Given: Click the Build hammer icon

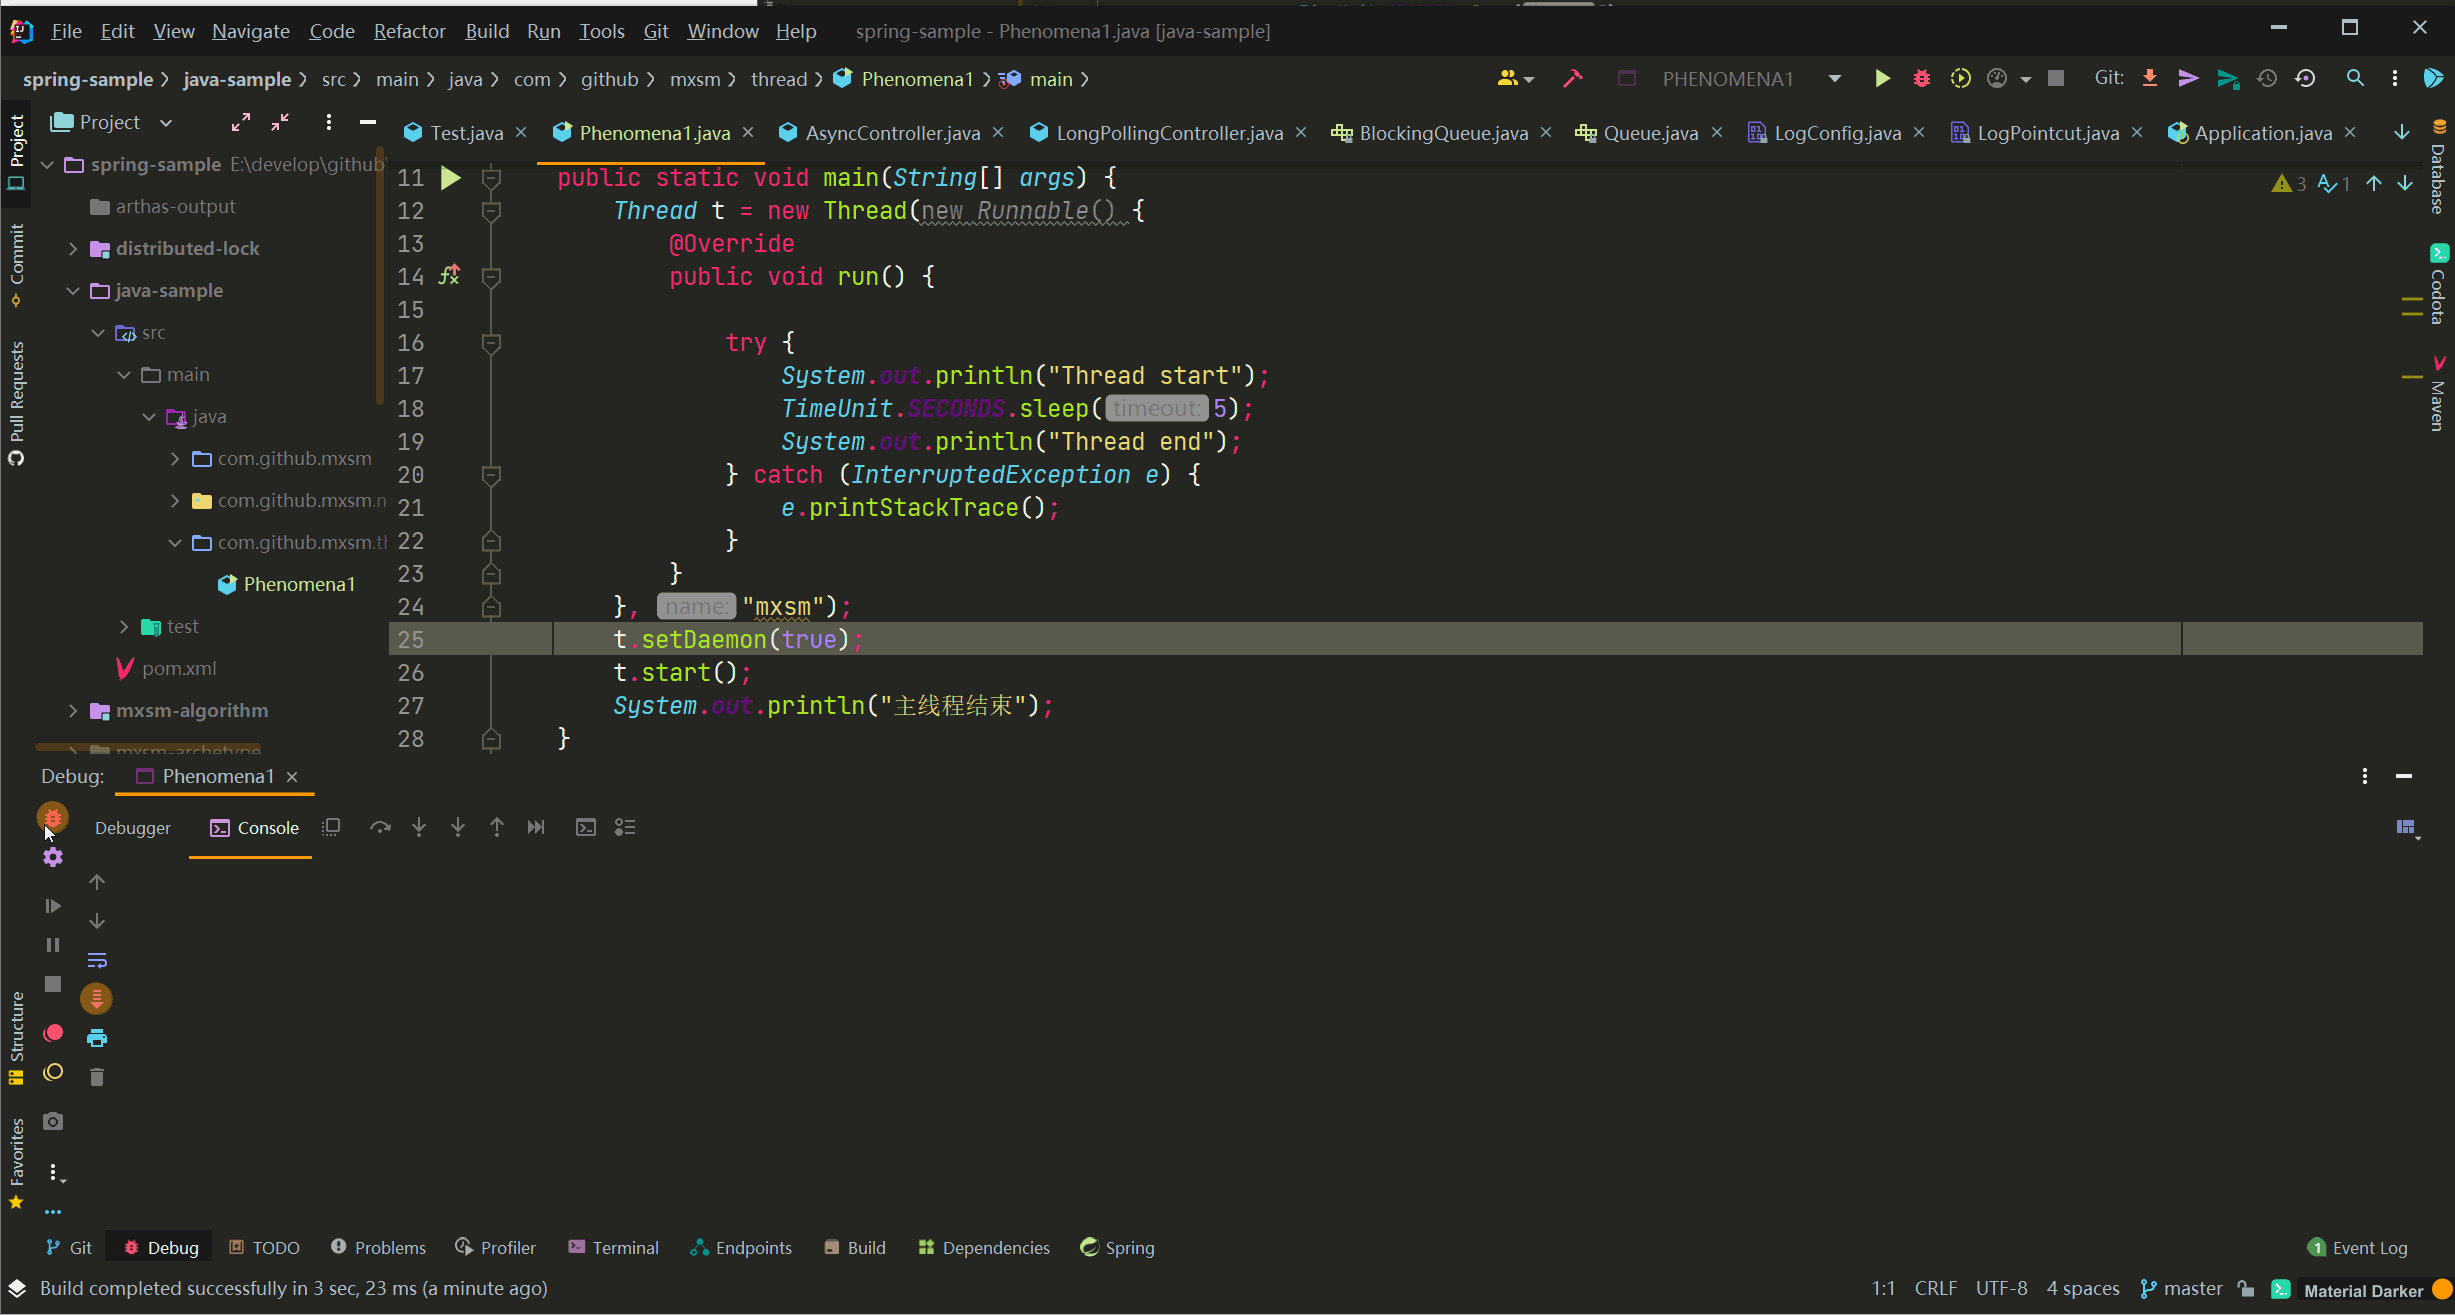Looking at the screenshot, I should (x=1573, y=79).
